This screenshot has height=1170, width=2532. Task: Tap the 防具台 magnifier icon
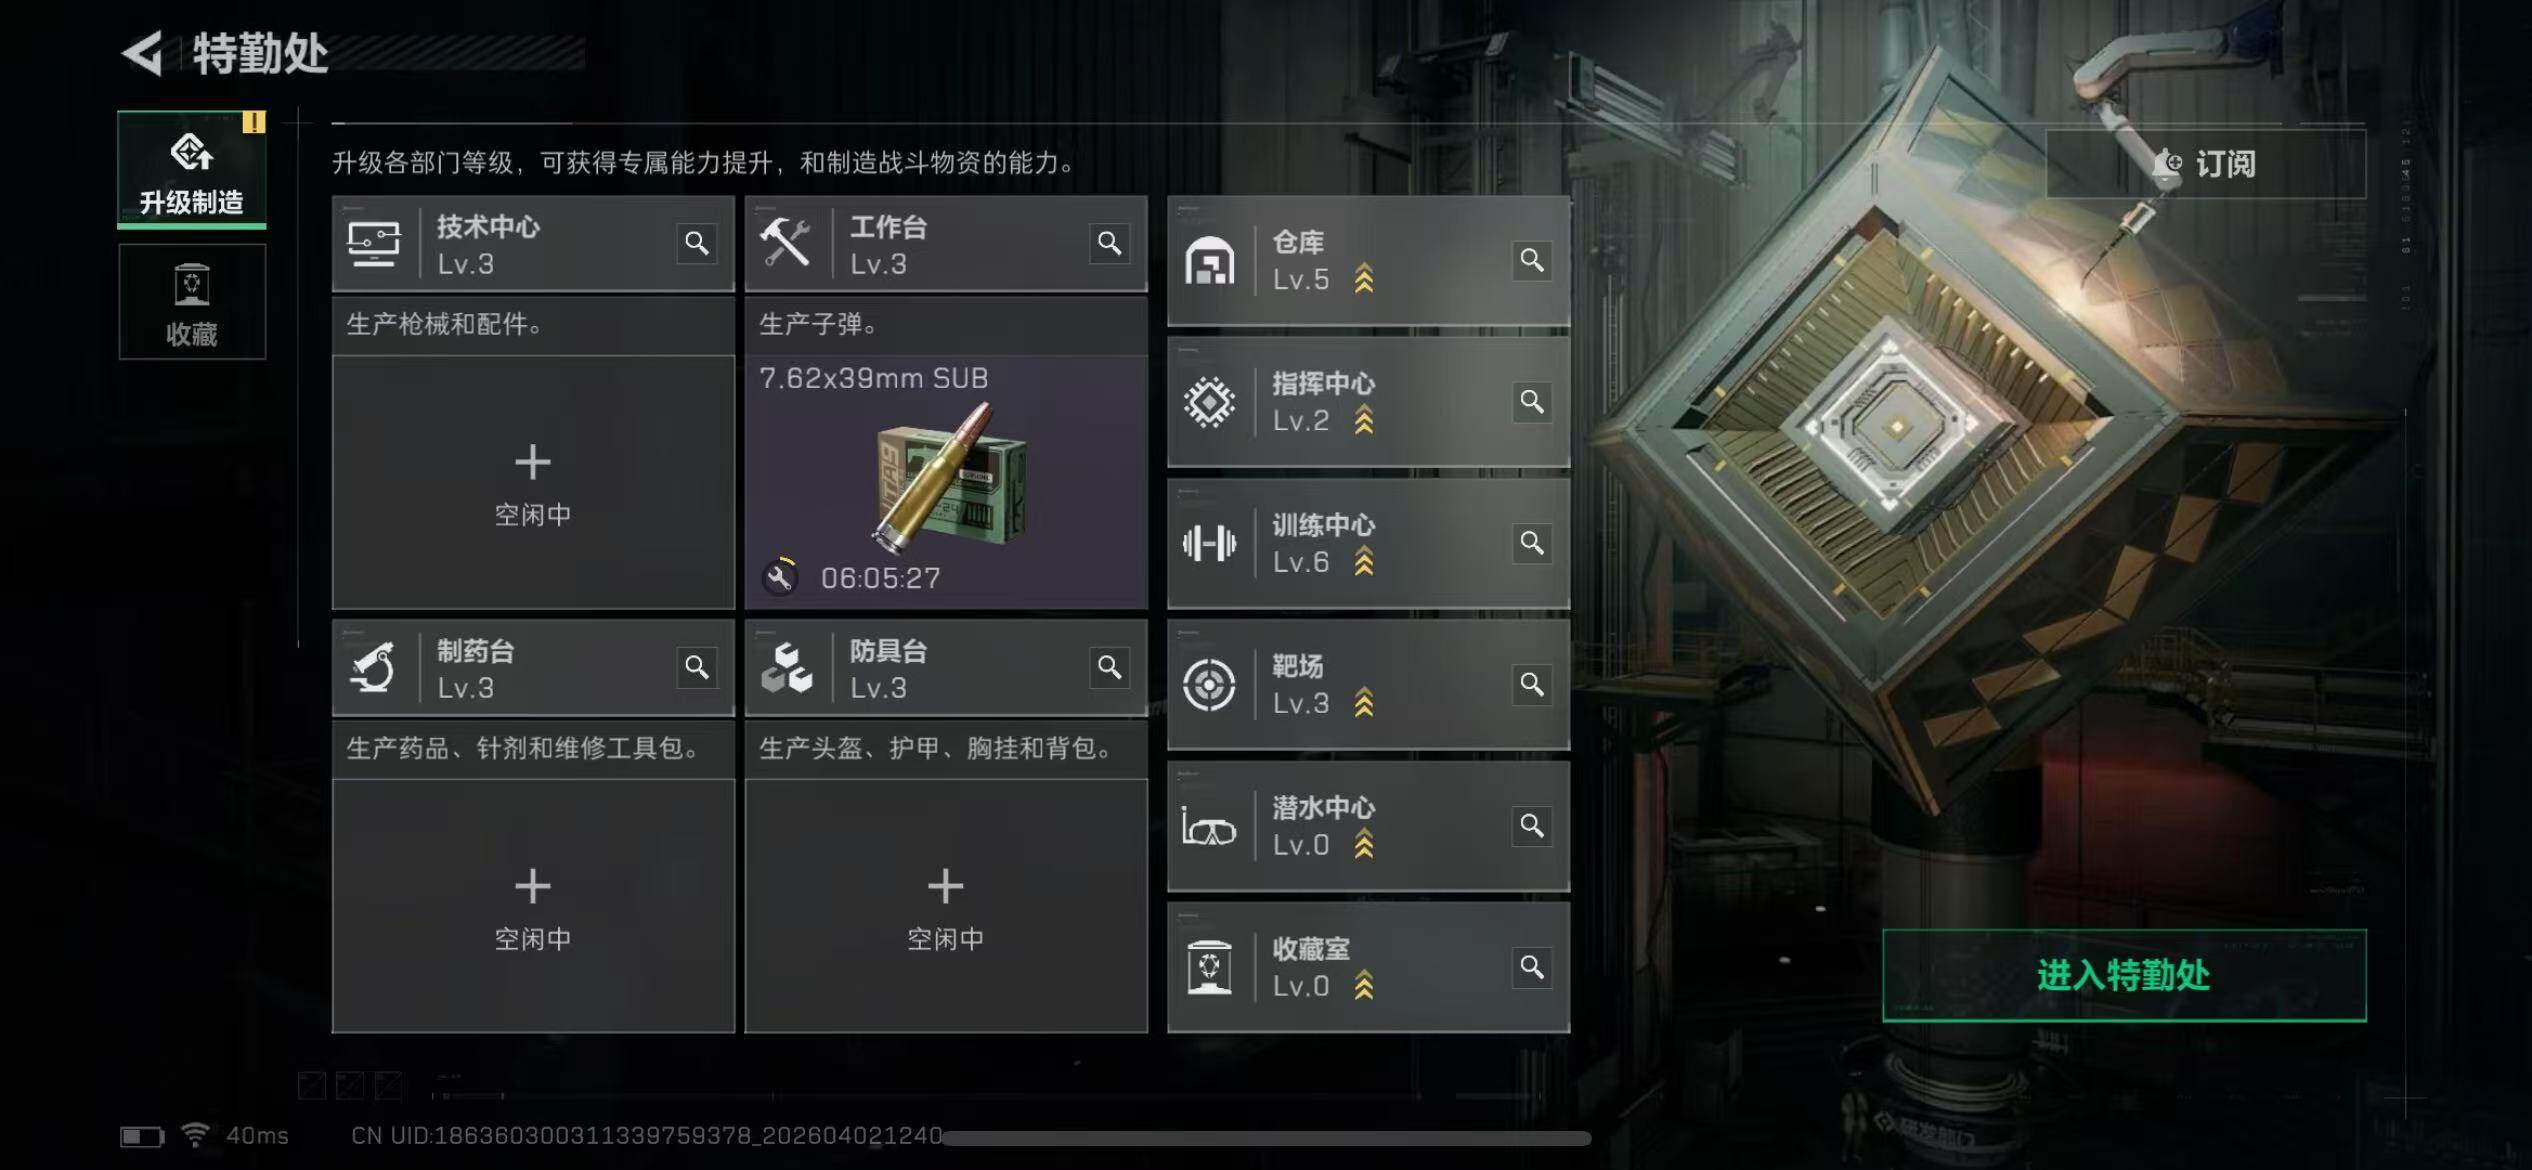1109,667
